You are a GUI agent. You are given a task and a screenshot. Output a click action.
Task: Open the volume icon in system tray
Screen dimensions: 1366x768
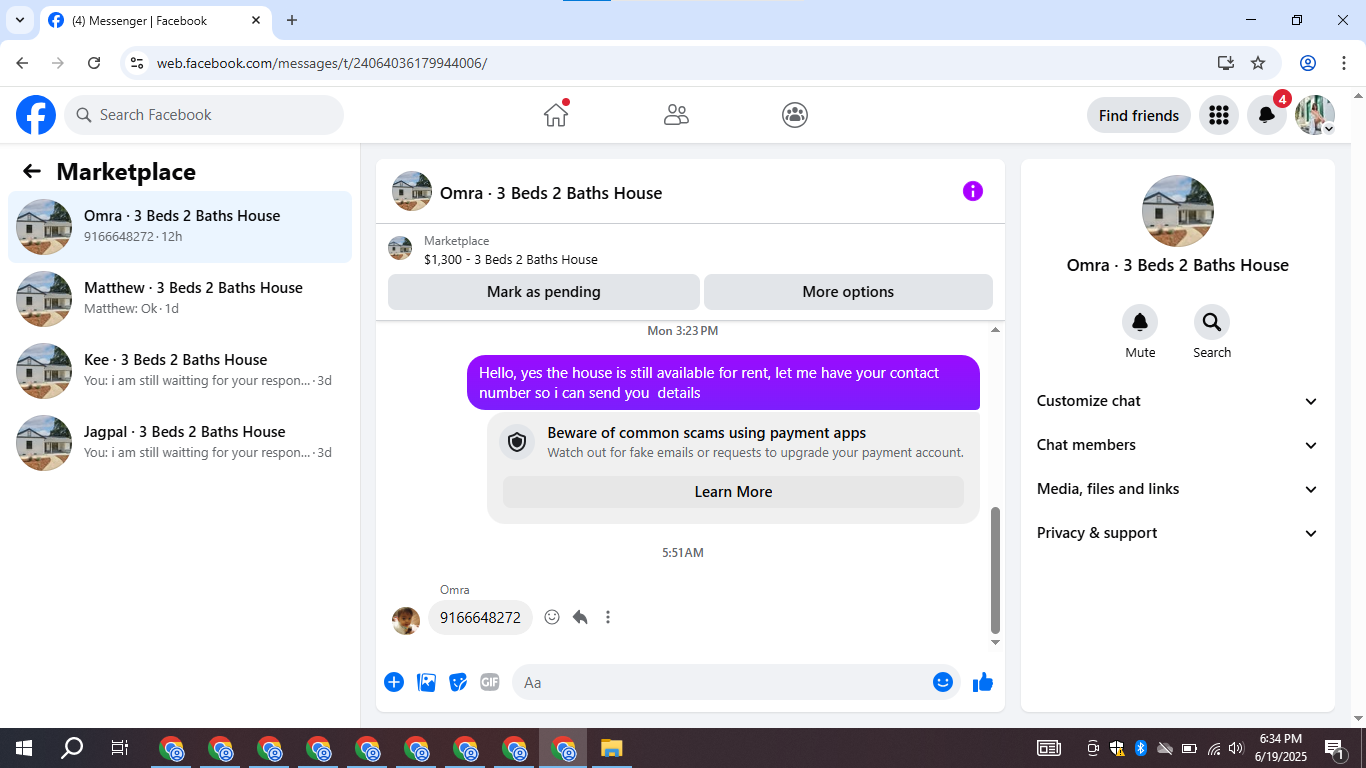click(1237, 748)
